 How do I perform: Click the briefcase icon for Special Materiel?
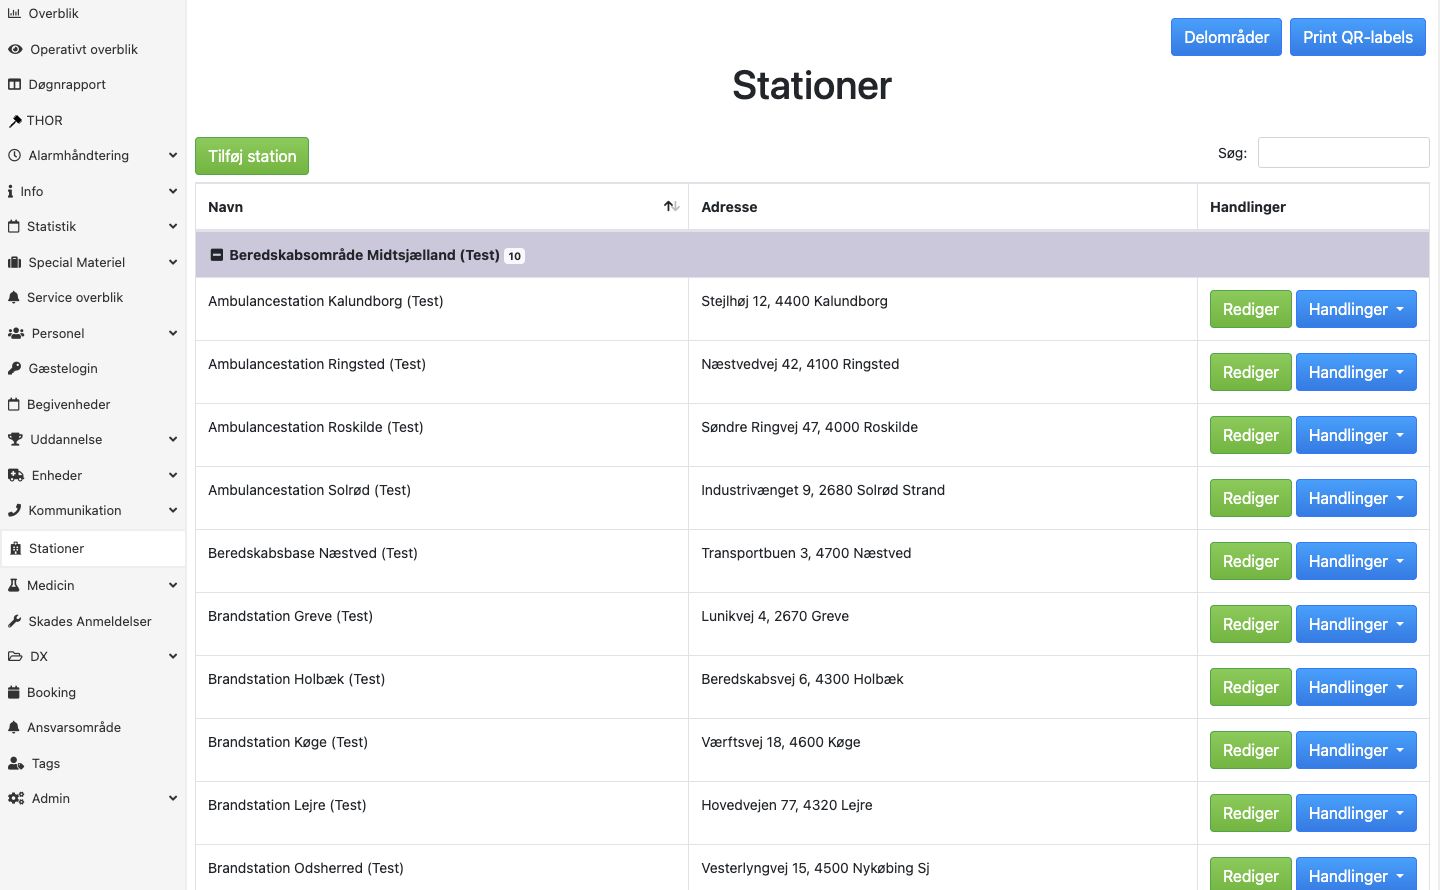tap(14, 263)
